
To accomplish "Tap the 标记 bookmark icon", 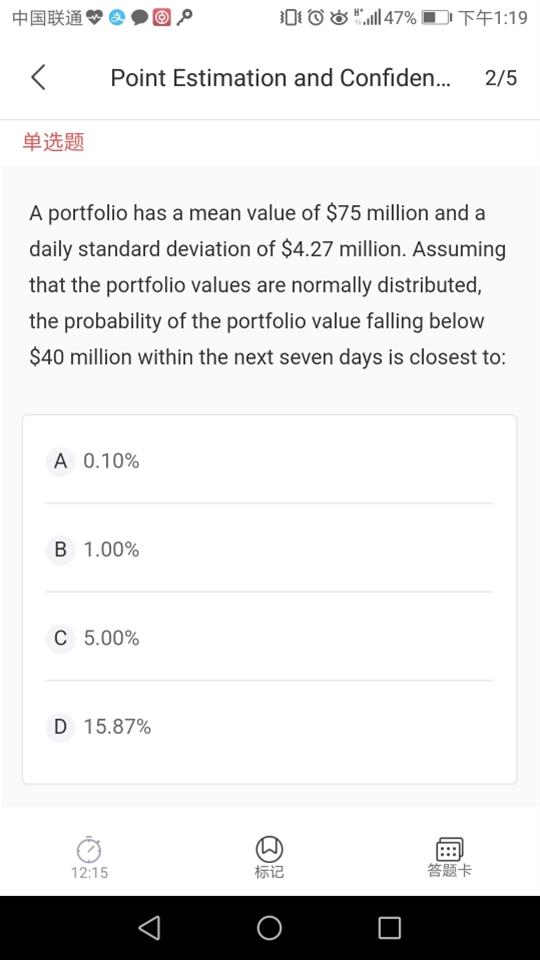I will 269,848.
